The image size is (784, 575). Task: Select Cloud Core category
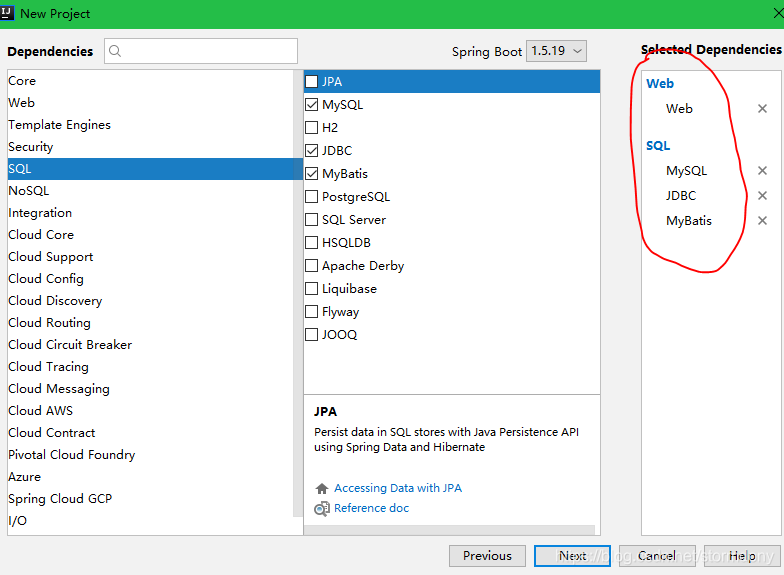pos(150,235)
